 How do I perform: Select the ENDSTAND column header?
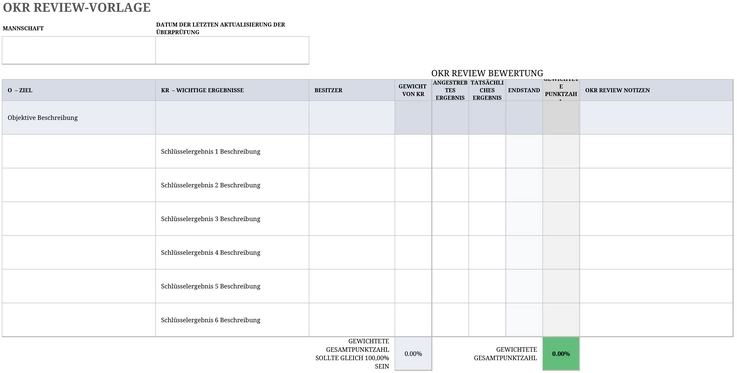pyautogui.click(x=524, y=90)
